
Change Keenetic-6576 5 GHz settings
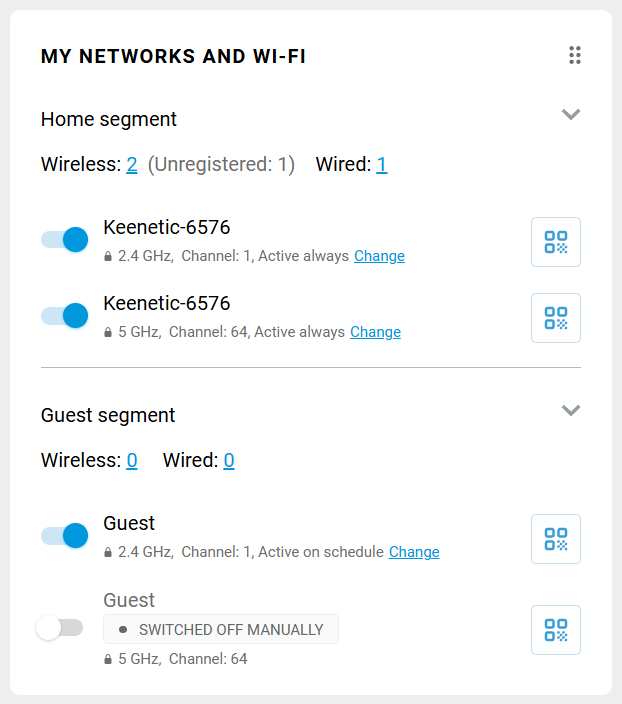[x=375, y=332]
